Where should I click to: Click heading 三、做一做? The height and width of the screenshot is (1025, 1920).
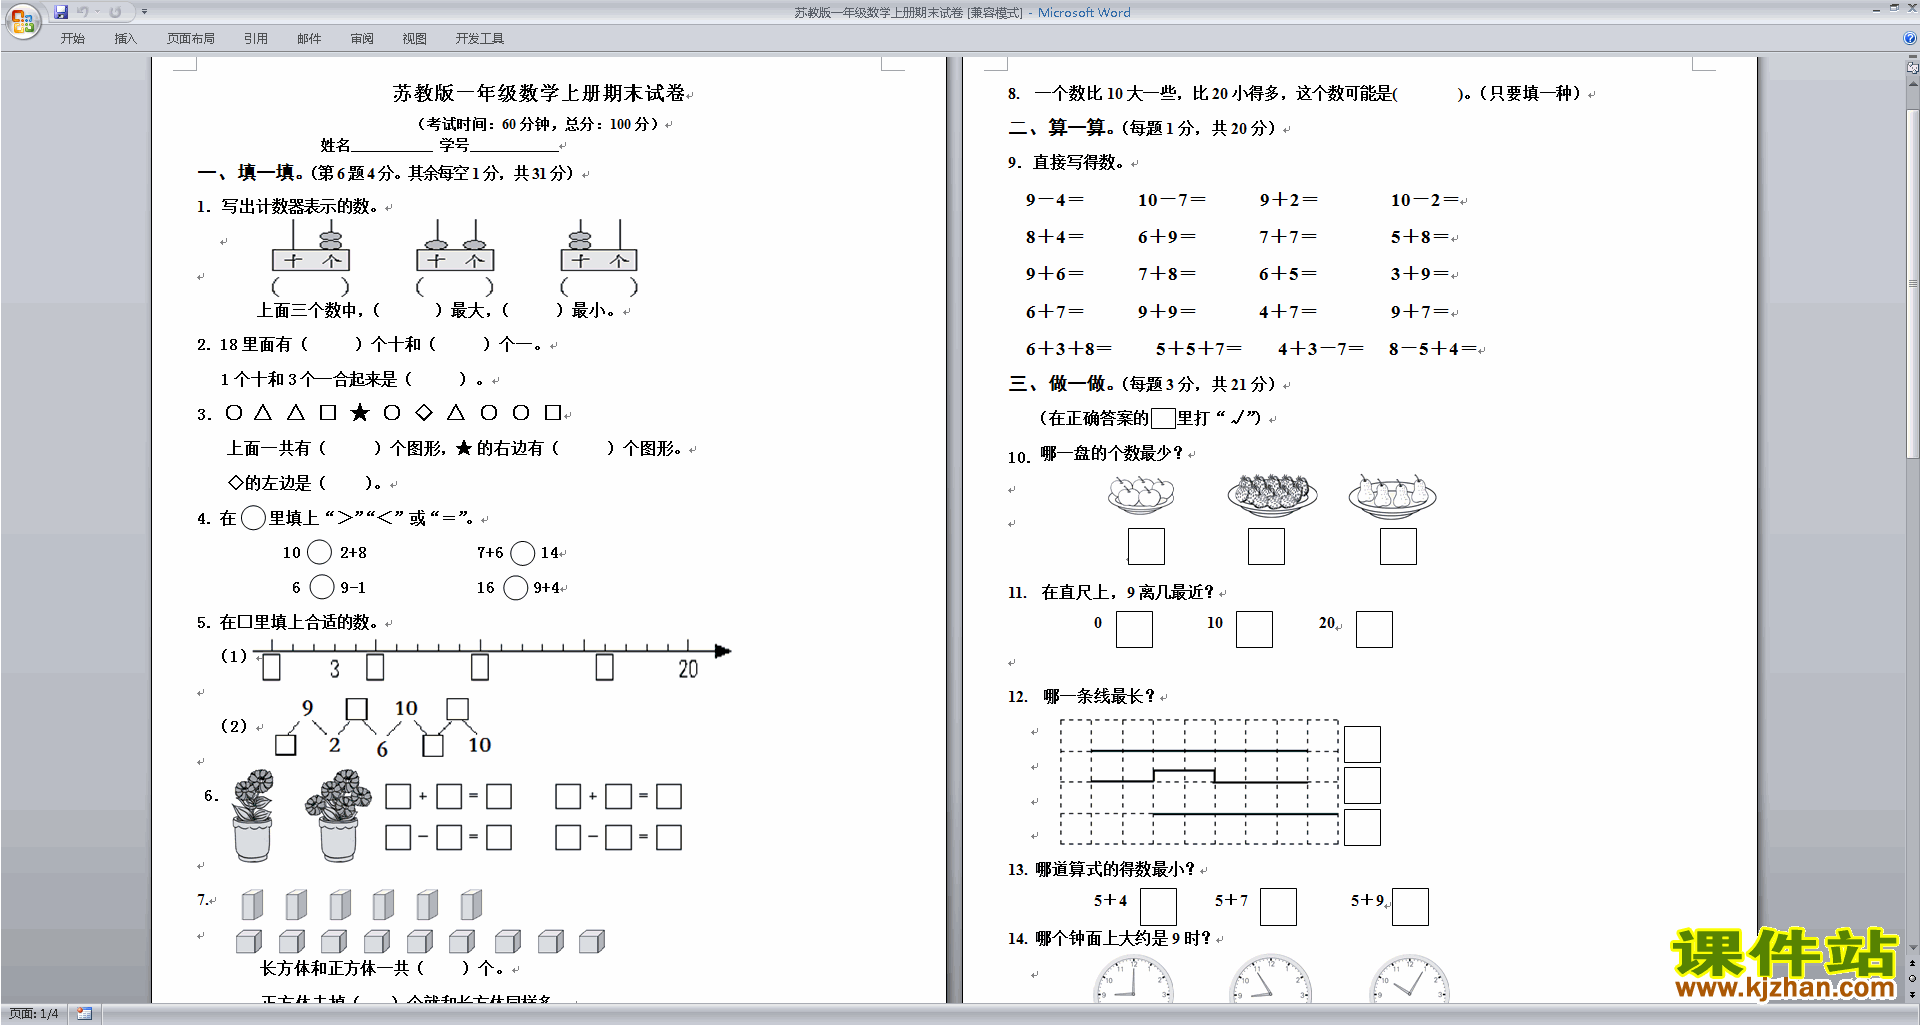1060,384
